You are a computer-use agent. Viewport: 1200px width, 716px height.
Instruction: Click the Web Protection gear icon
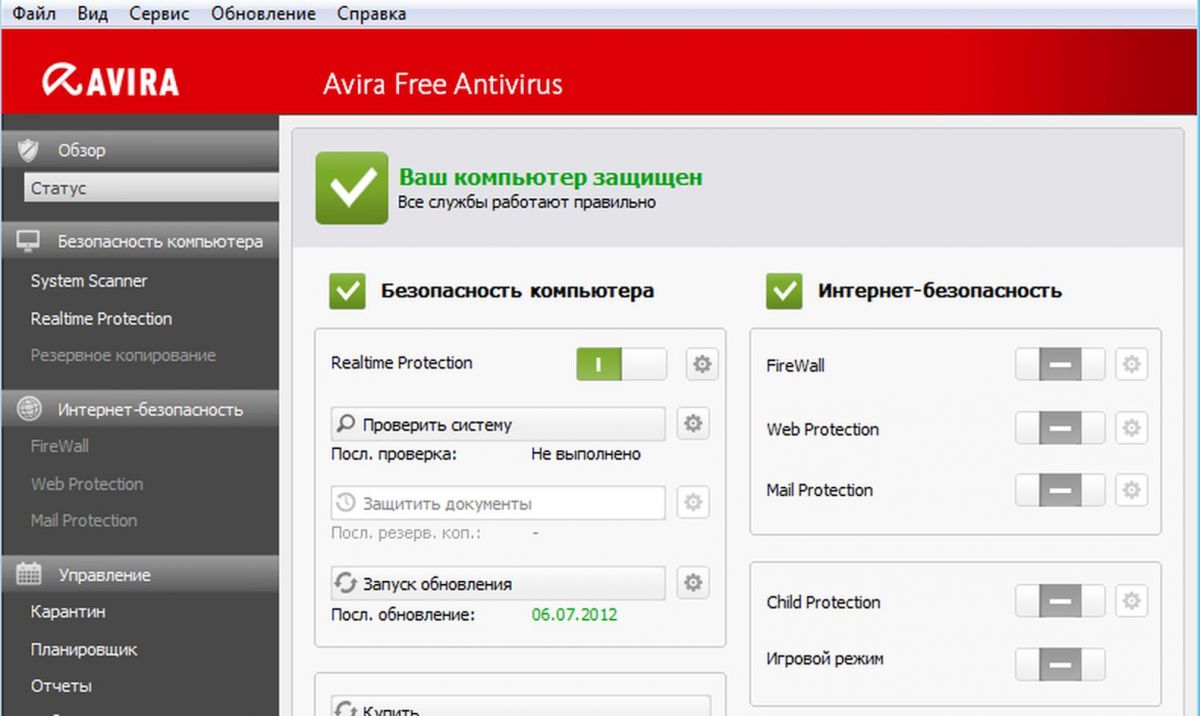[1131, 428]
